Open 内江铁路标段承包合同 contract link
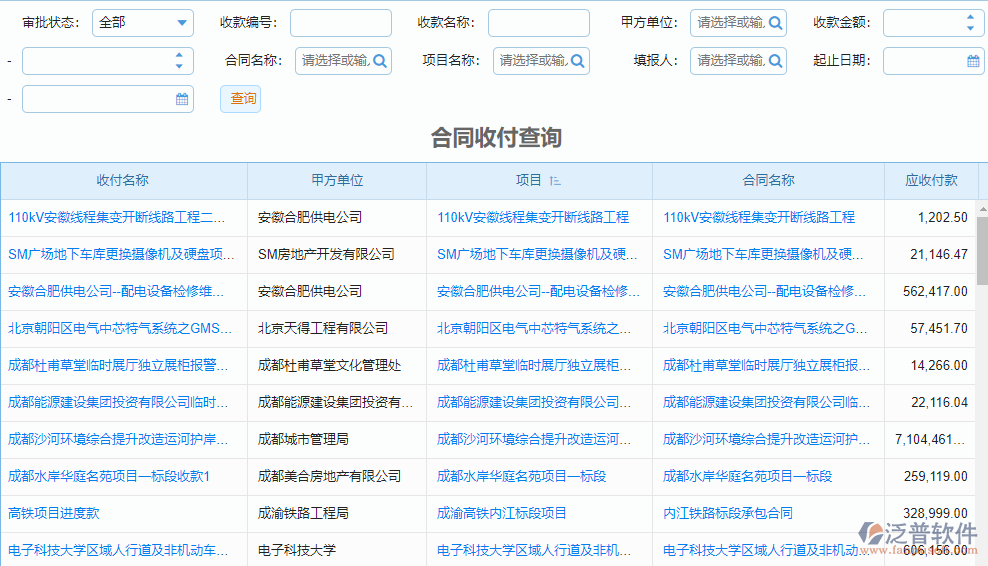 [728, 513]
